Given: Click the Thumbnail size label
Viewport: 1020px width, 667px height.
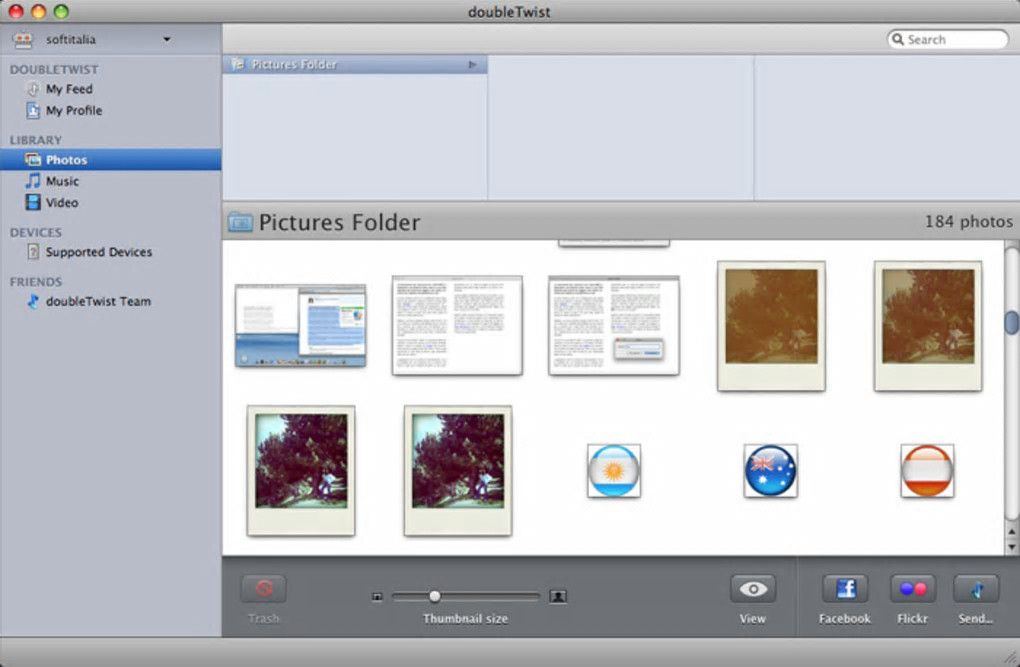Looking at the screenshot, I should 465,619.
